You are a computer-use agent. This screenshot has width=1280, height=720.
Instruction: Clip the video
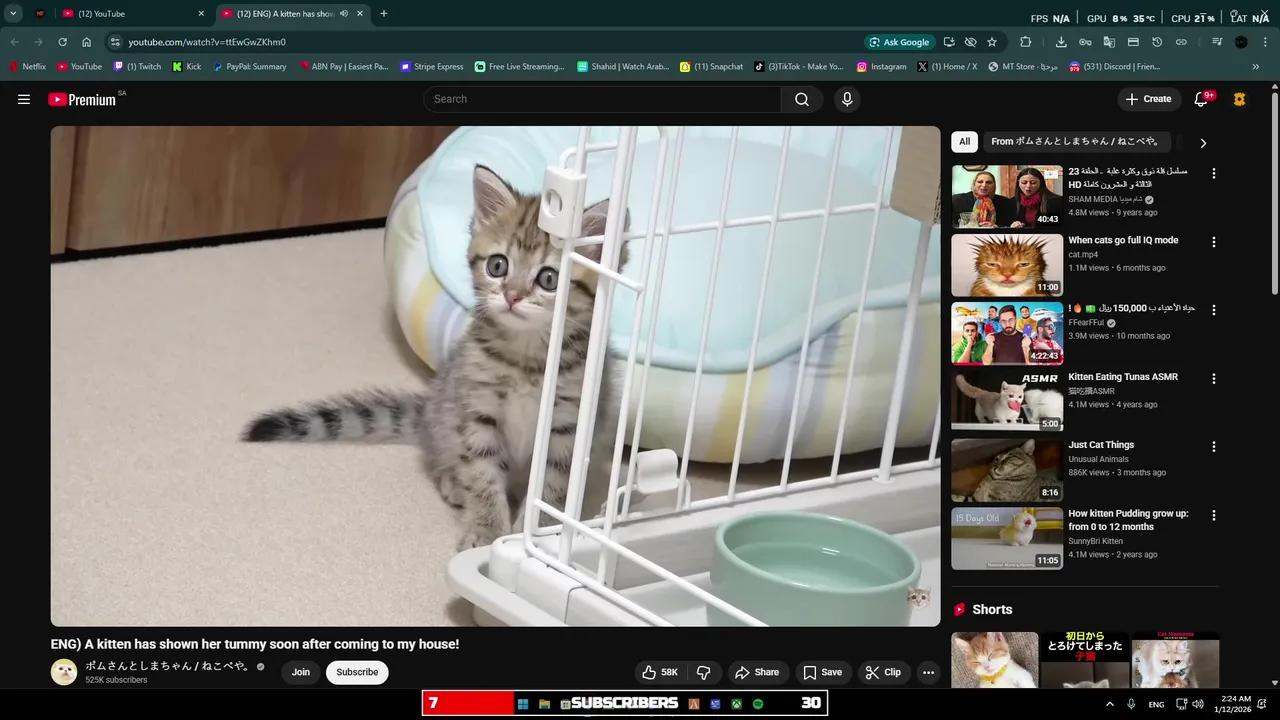coord(884,672)
